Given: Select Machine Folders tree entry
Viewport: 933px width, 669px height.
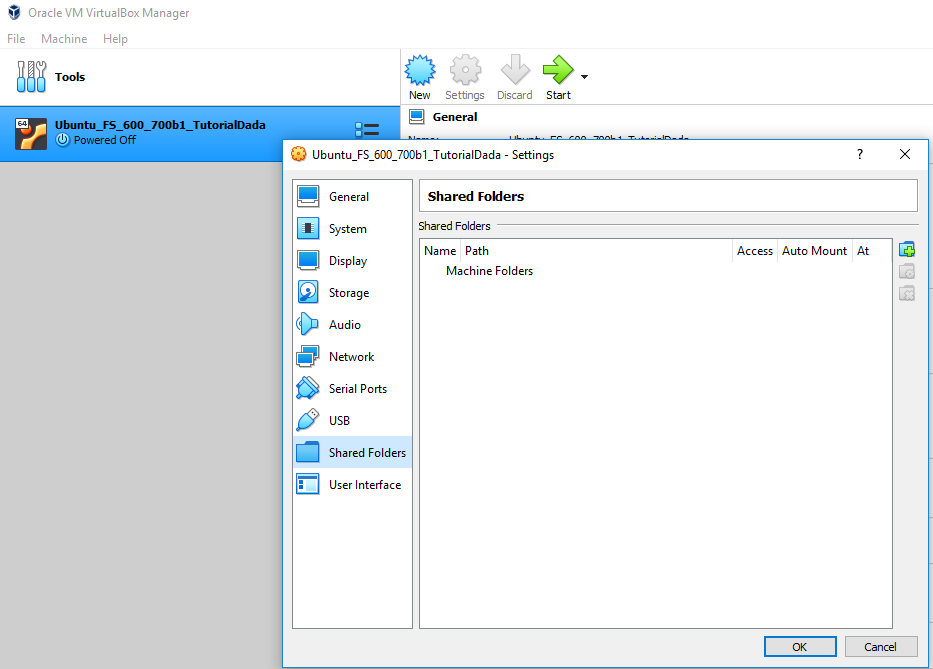Looking at the screenshot, I should [489, 271].
